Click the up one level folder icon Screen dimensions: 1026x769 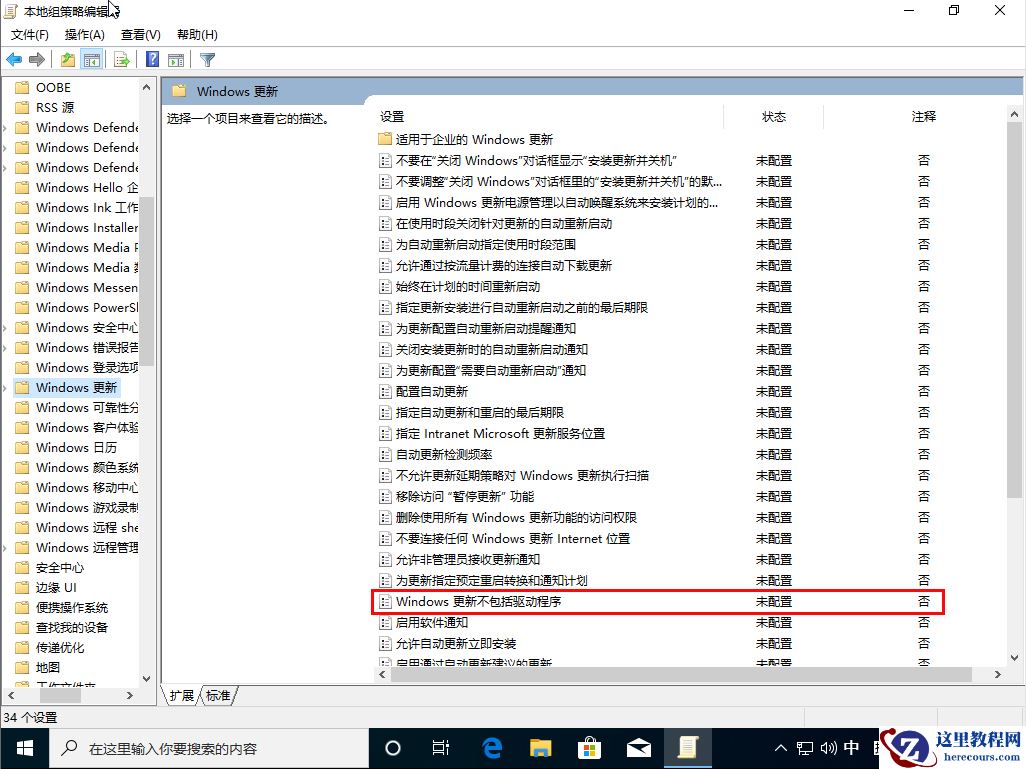point(66,59)
